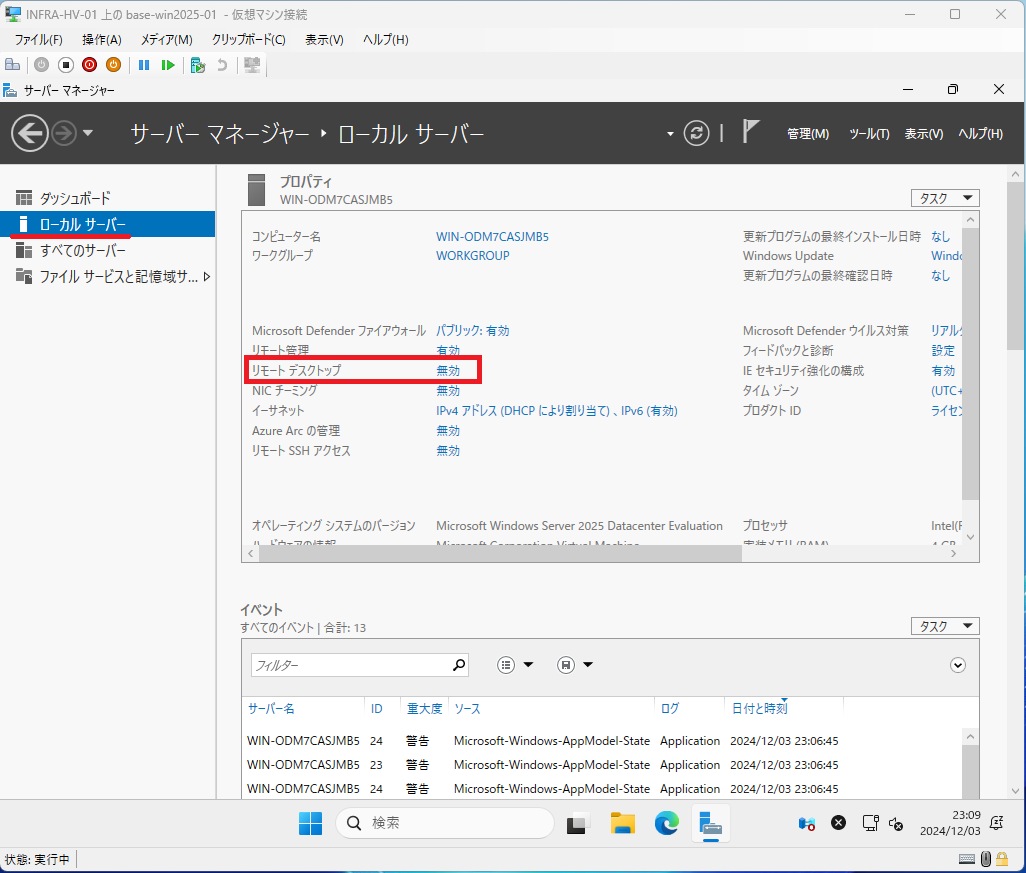
Task: Open the Windows Start button
Action: click(310, 823)
